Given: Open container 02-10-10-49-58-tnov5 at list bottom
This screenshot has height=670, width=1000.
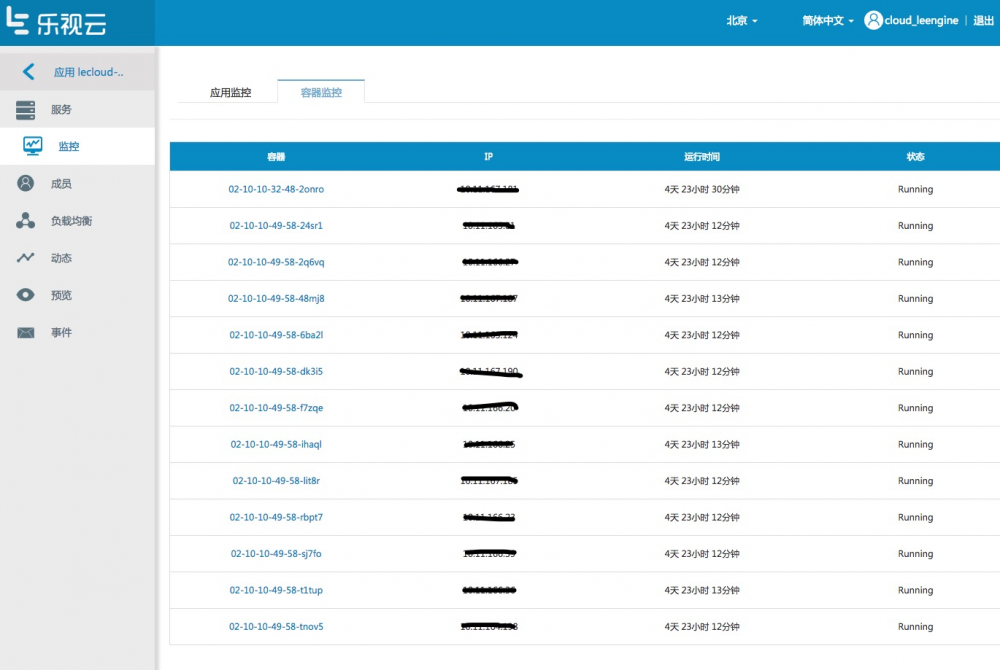Looking at the screenshot, I should click(x=277, y=626).
